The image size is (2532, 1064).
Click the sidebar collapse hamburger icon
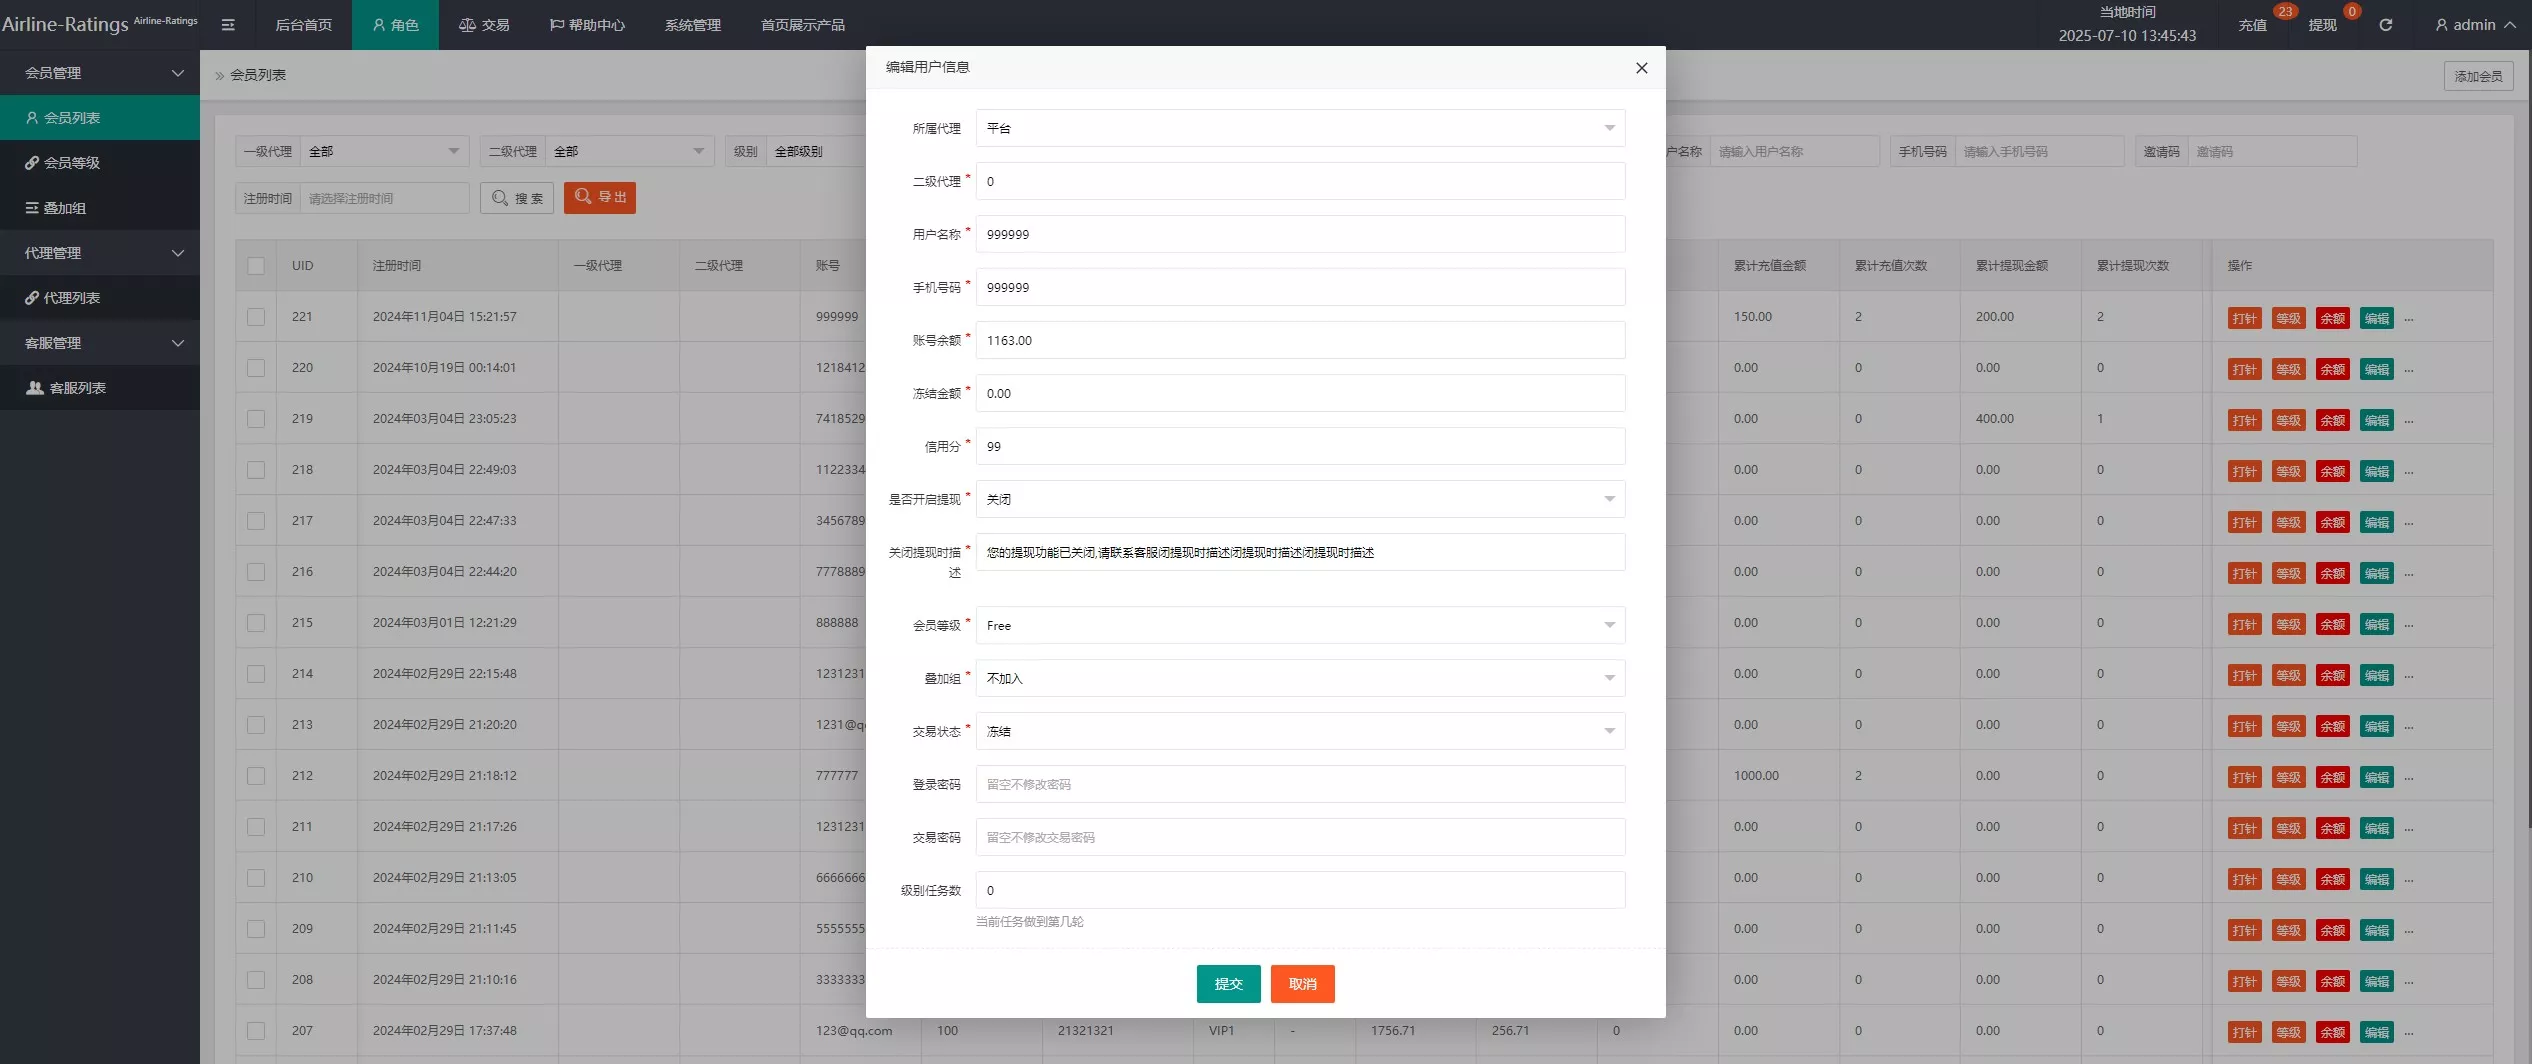pos(228,25)
